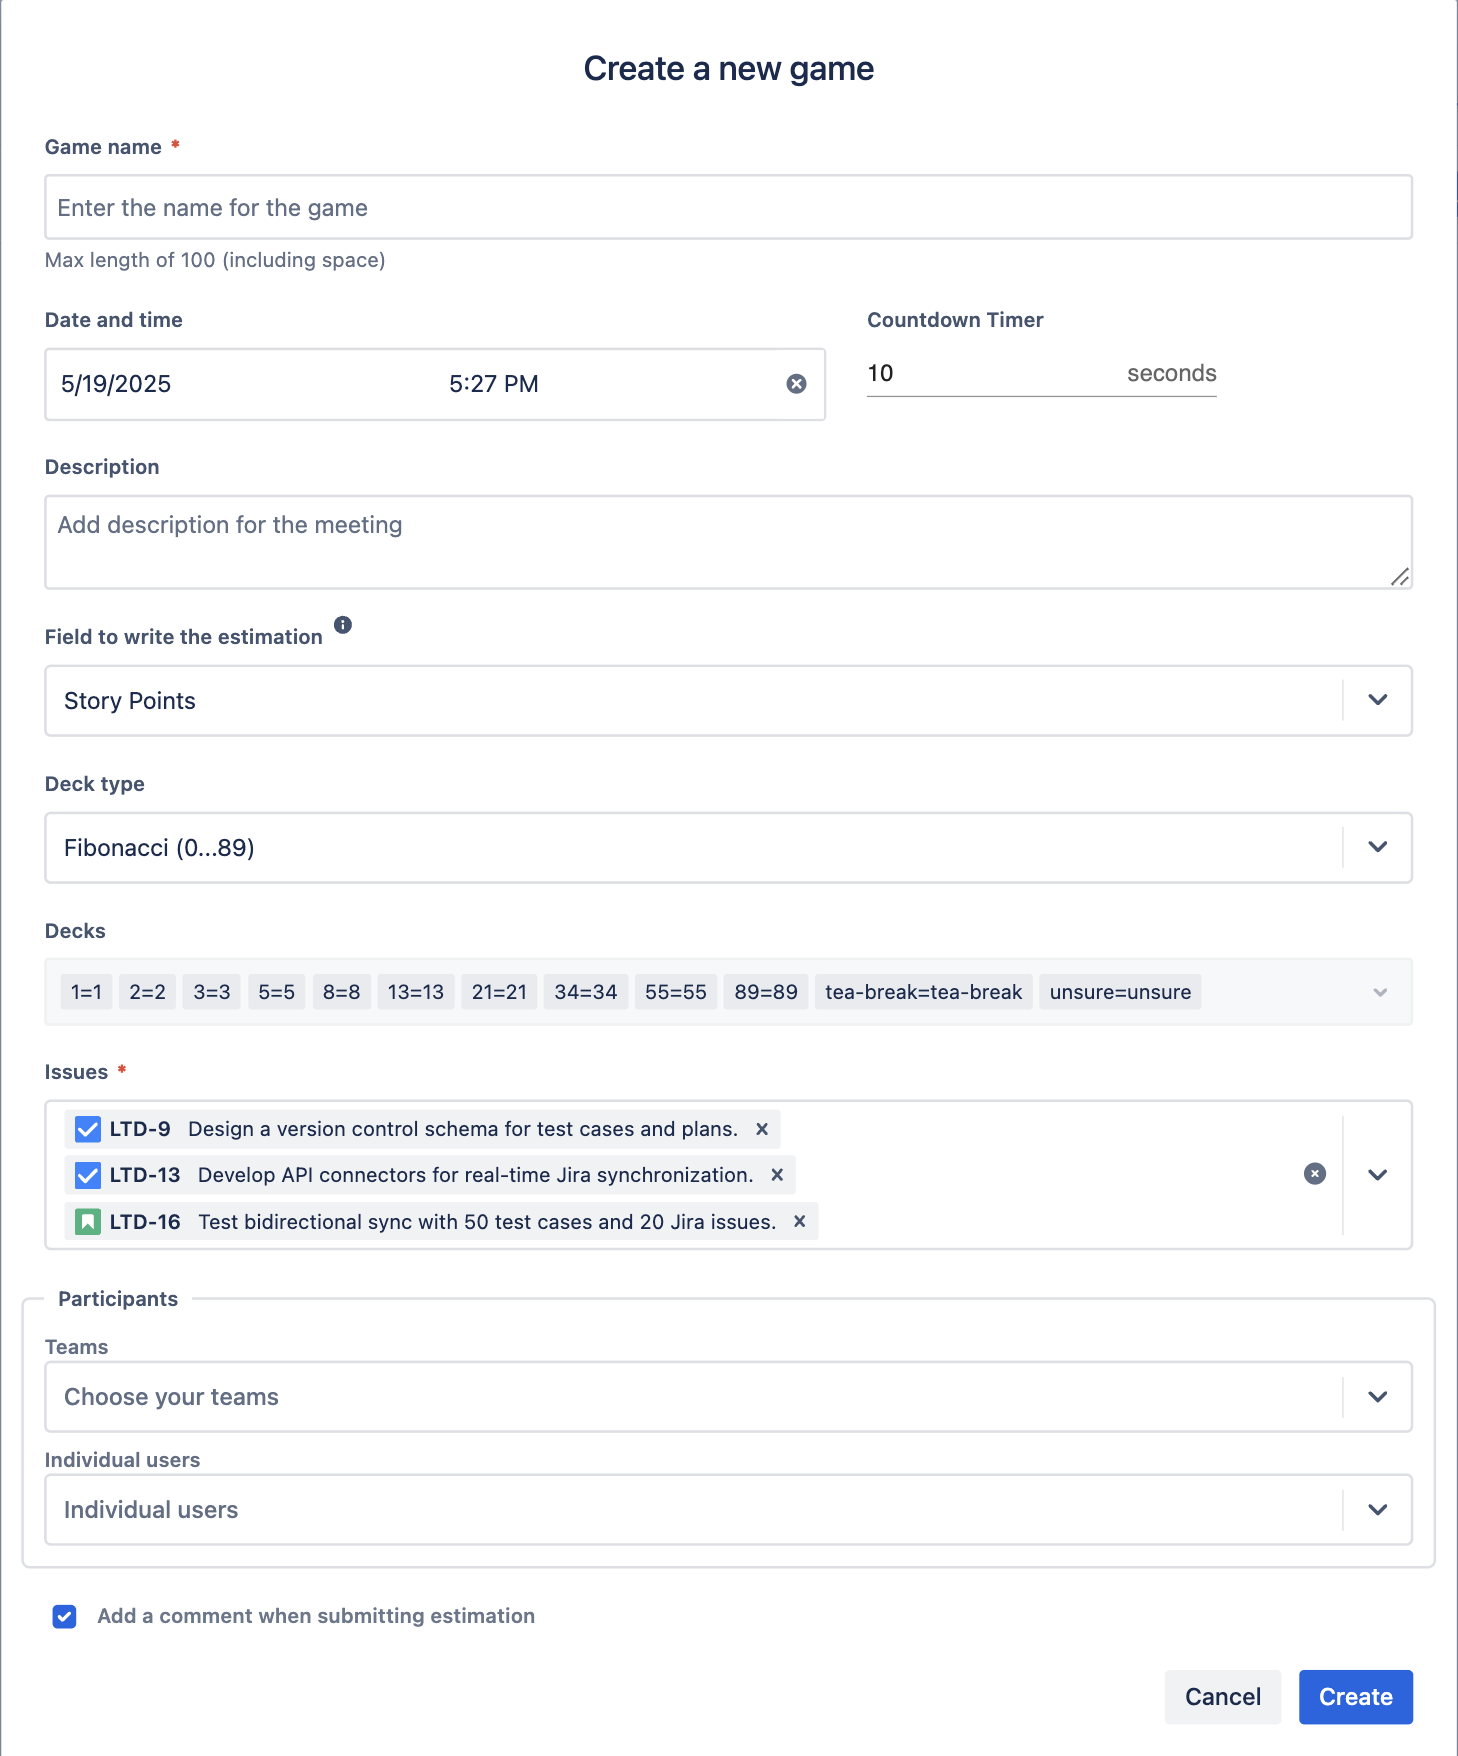Click the LTD-9 task type icon
The image size is (1458, 1756).
coord(88,1129)
